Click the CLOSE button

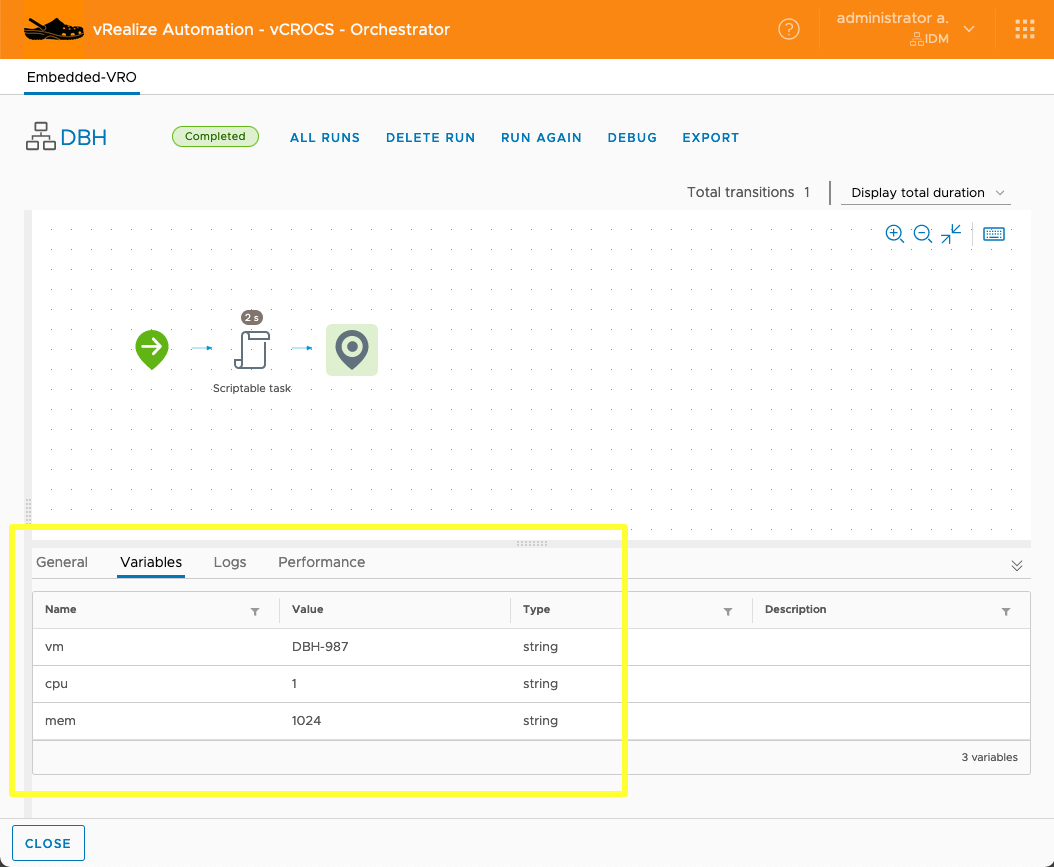click(48, 843)
